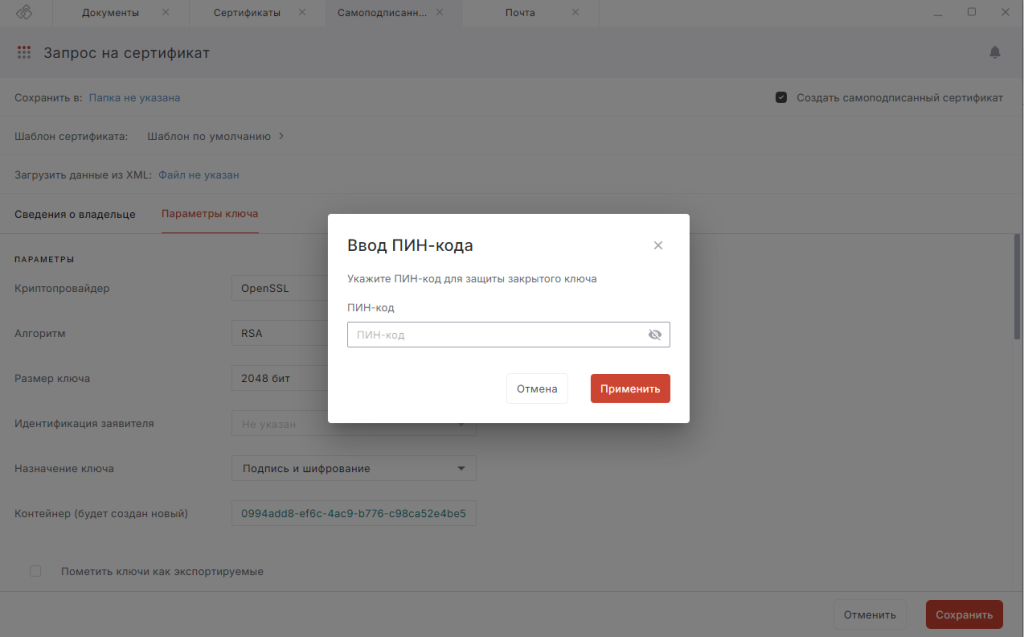Click the Файл не указан link
This screenshot has height=637, width=1024.
pos(199,174)
